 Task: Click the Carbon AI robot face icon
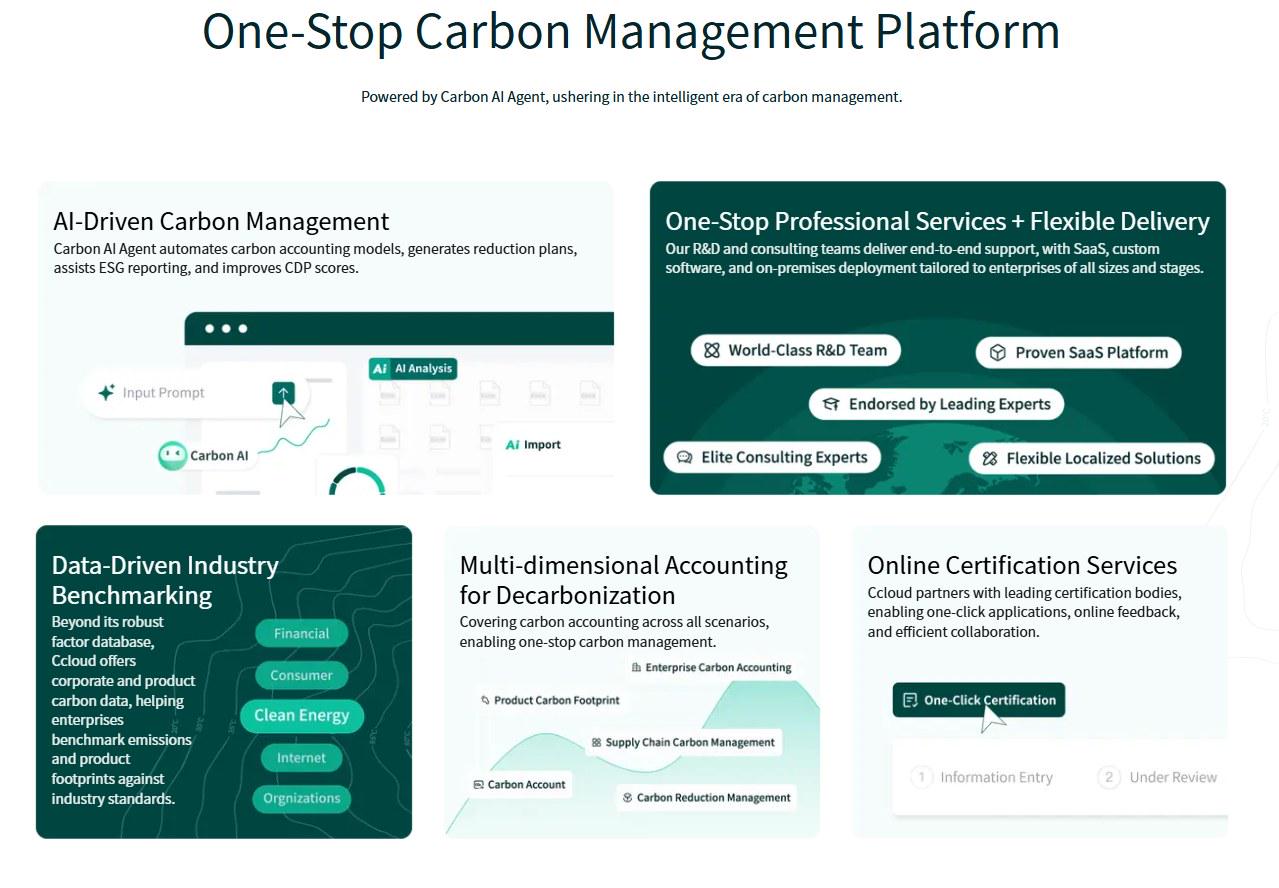173,456
